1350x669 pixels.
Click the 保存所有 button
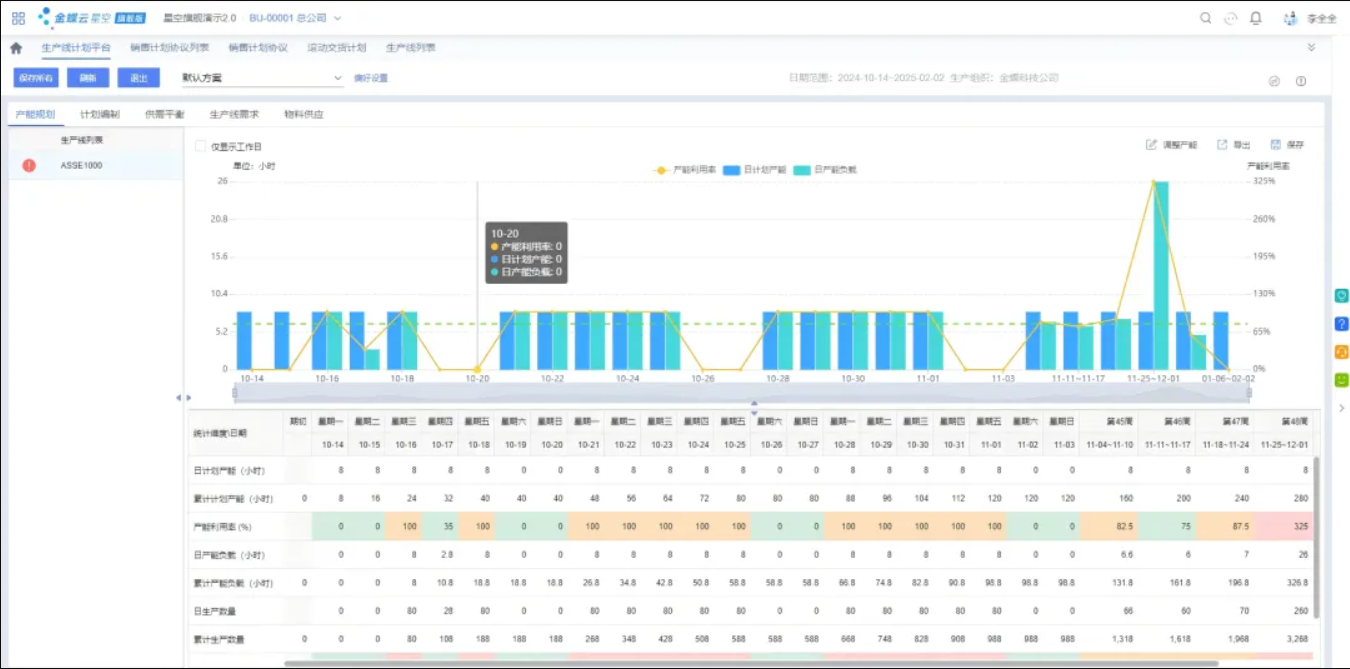click(x=36, y=78)
